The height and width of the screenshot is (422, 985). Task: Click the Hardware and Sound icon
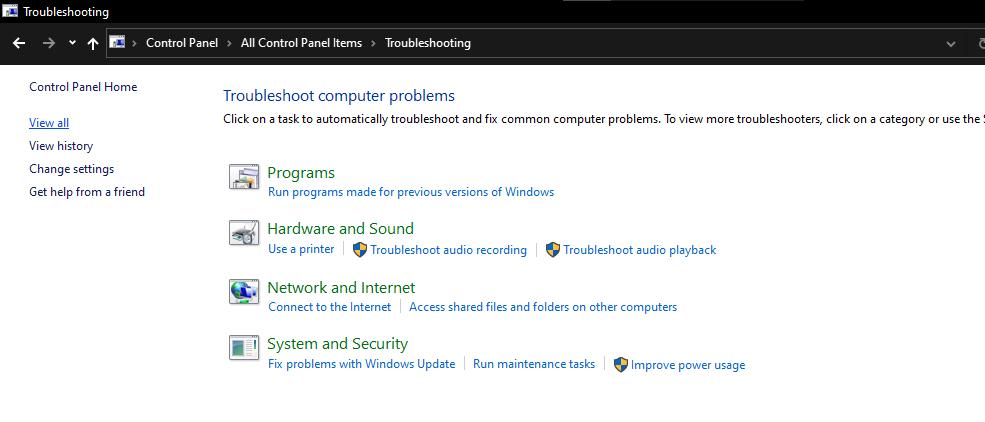(244, 234)
